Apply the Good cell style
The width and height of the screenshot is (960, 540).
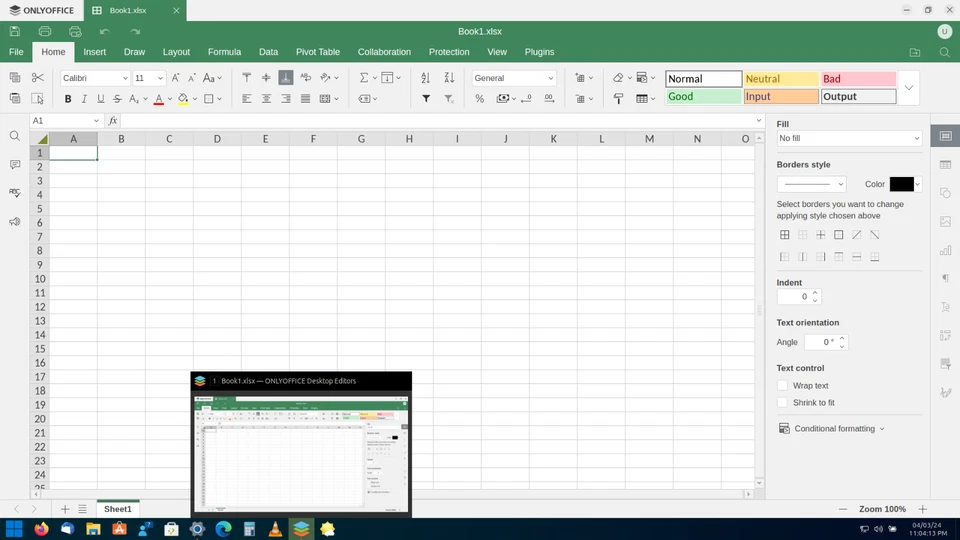(x=703, y=97)
